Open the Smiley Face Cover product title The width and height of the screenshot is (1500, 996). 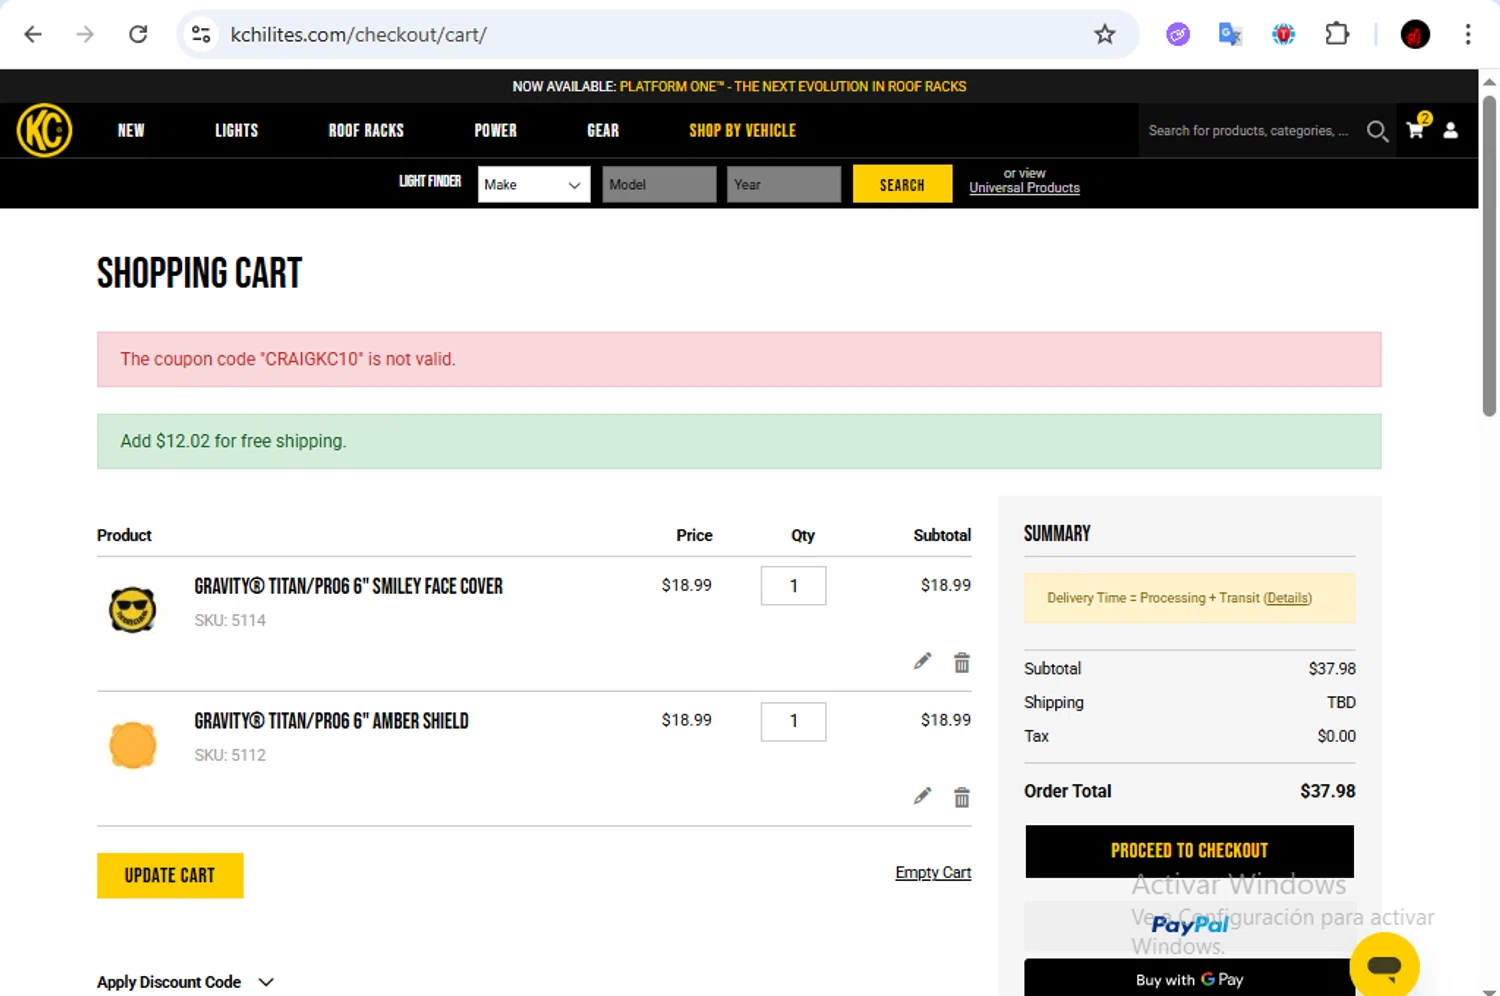point(348,586)
